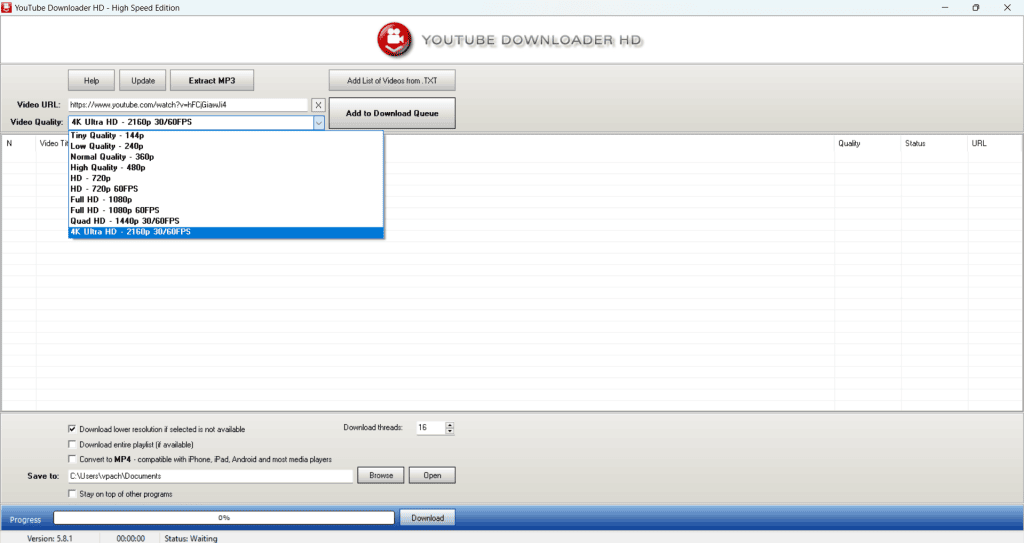The height and width of the screenshot is (543, 1024).
Task: Select Full HD - 1080p 60FPS option
Action: pos(226,210)
